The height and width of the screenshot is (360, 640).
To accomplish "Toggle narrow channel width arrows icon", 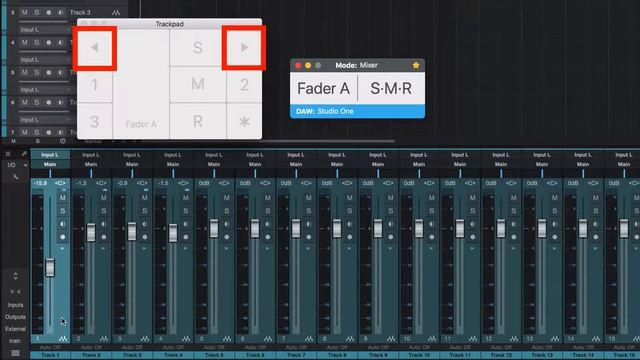I will pyautogui.click(x=15, y=291).
